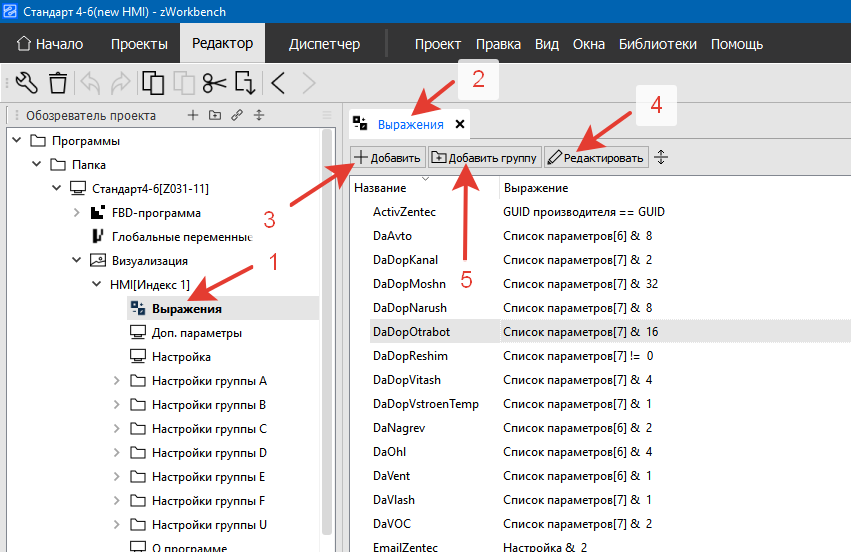Click the link icon in project explorer header
This screenshot has height=552, width=851.
pyautogui.click(x=237, y=115)
